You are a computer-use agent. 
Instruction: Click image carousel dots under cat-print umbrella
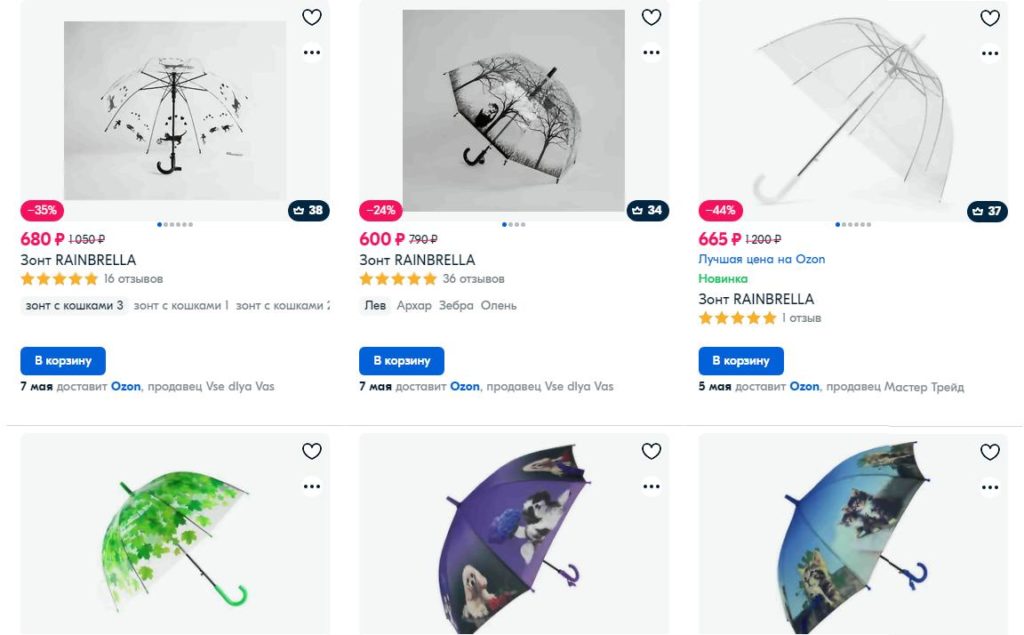coord(175,225)
